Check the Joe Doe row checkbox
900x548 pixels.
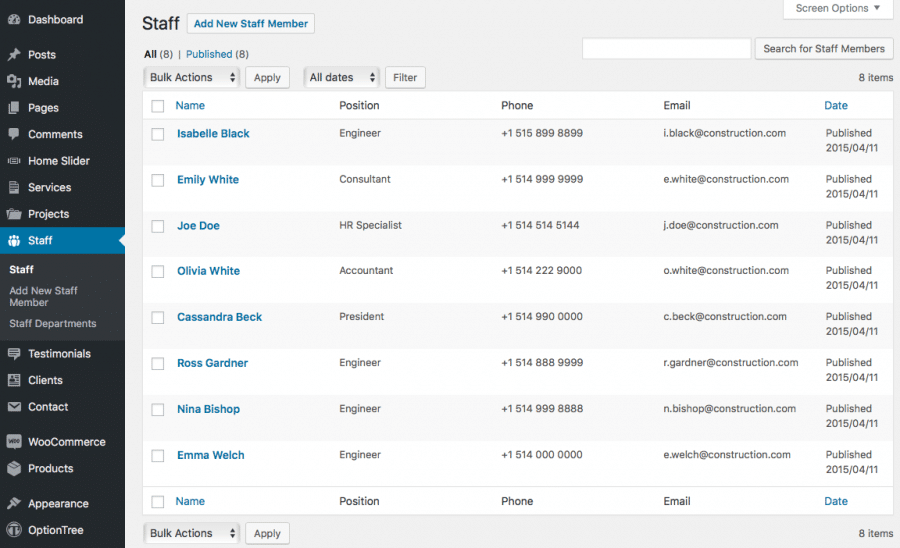tap(158, 226)
